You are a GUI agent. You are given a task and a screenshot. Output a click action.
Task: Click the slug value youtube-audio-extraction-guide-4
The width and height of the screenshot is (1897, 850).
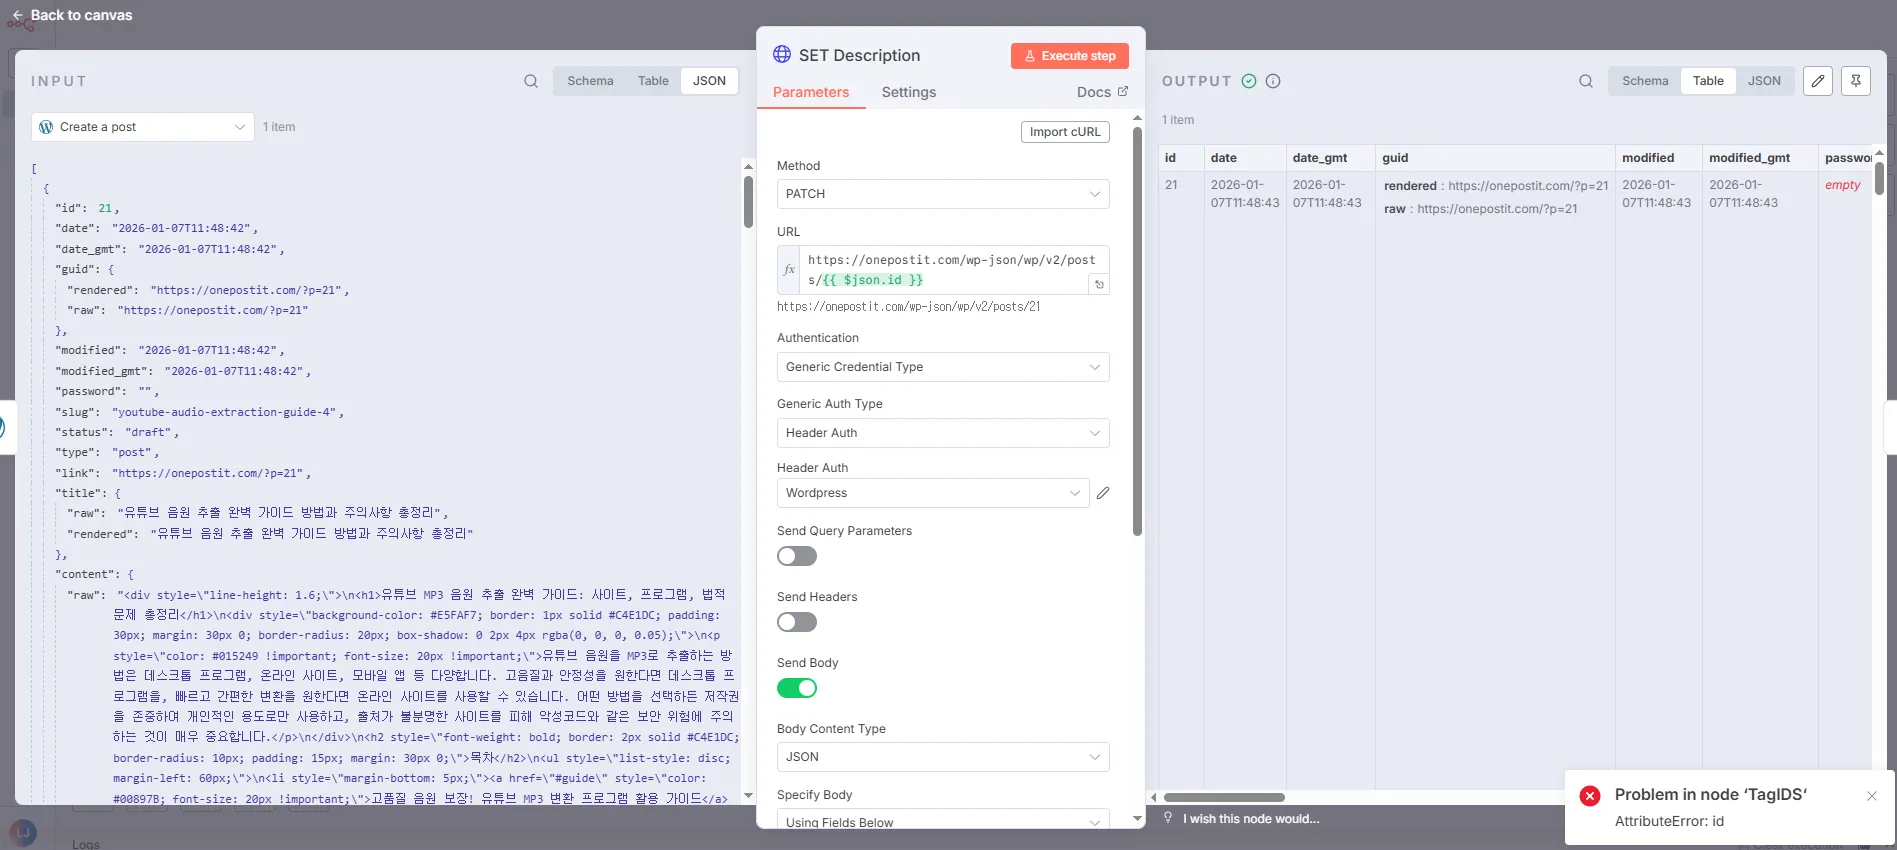(x=228, y=412)
